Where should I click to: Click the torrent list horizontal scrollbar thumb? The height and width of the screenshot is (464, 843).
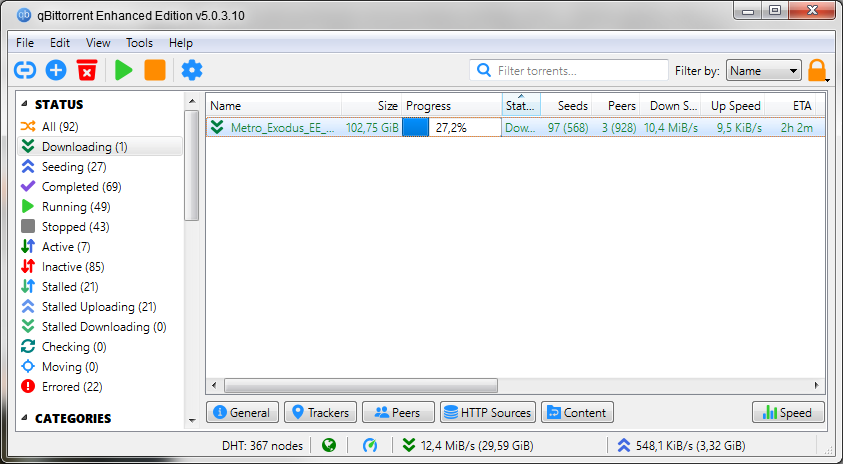coord(361,386)
